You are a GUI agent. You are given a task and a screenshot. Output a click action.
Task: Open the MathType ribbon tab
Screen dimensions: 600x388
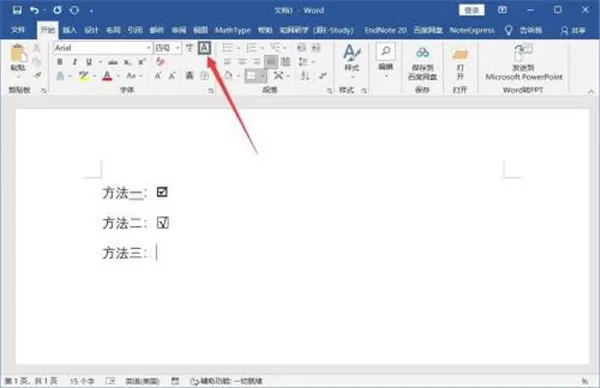click(233, 30)
